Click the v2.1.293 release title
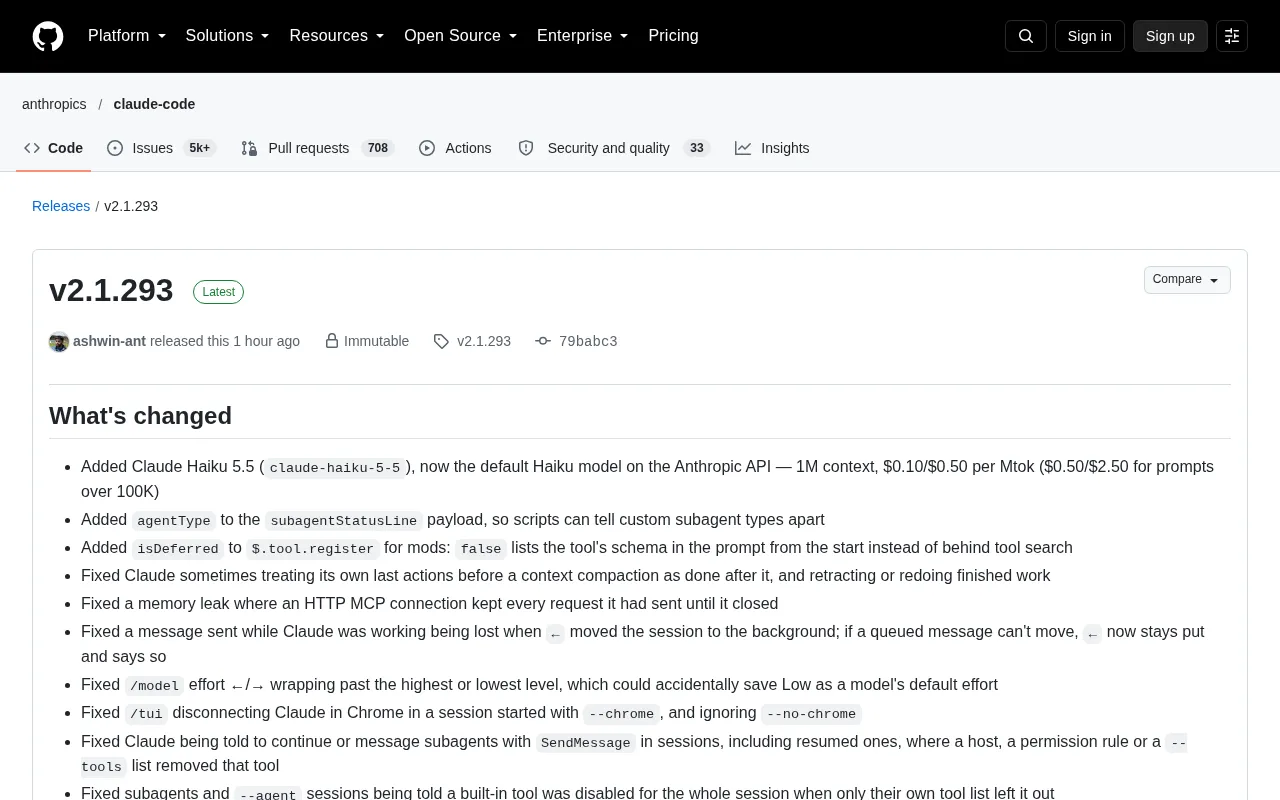Screen dimensions: 1280x800 [x=111, y=290]
